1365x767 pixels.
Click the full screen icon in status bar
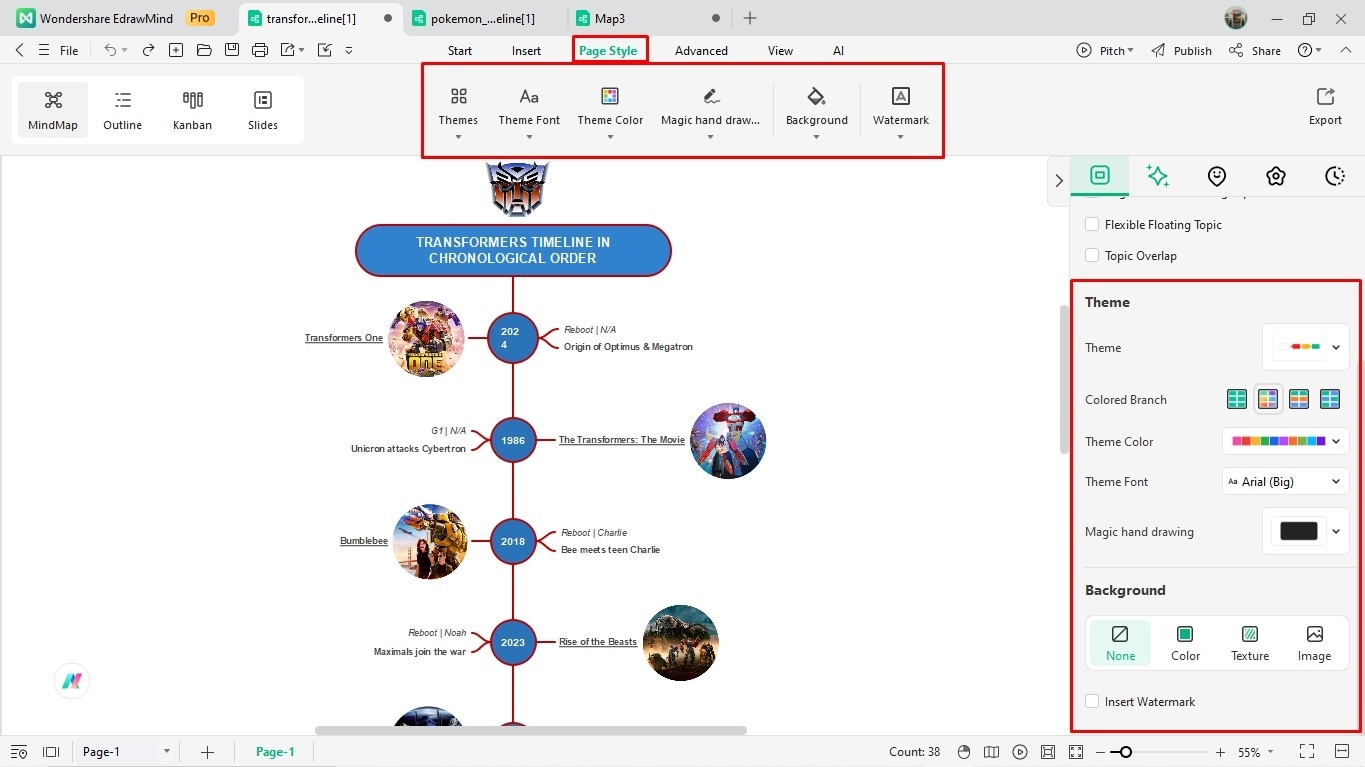[1076, 752]
